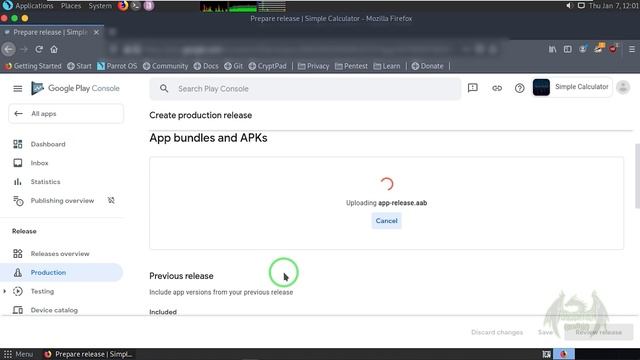The image size is (640, 360).
Task: Open Releases overview in sidebar
Action: pyautogui.click(x=61, y=253)
